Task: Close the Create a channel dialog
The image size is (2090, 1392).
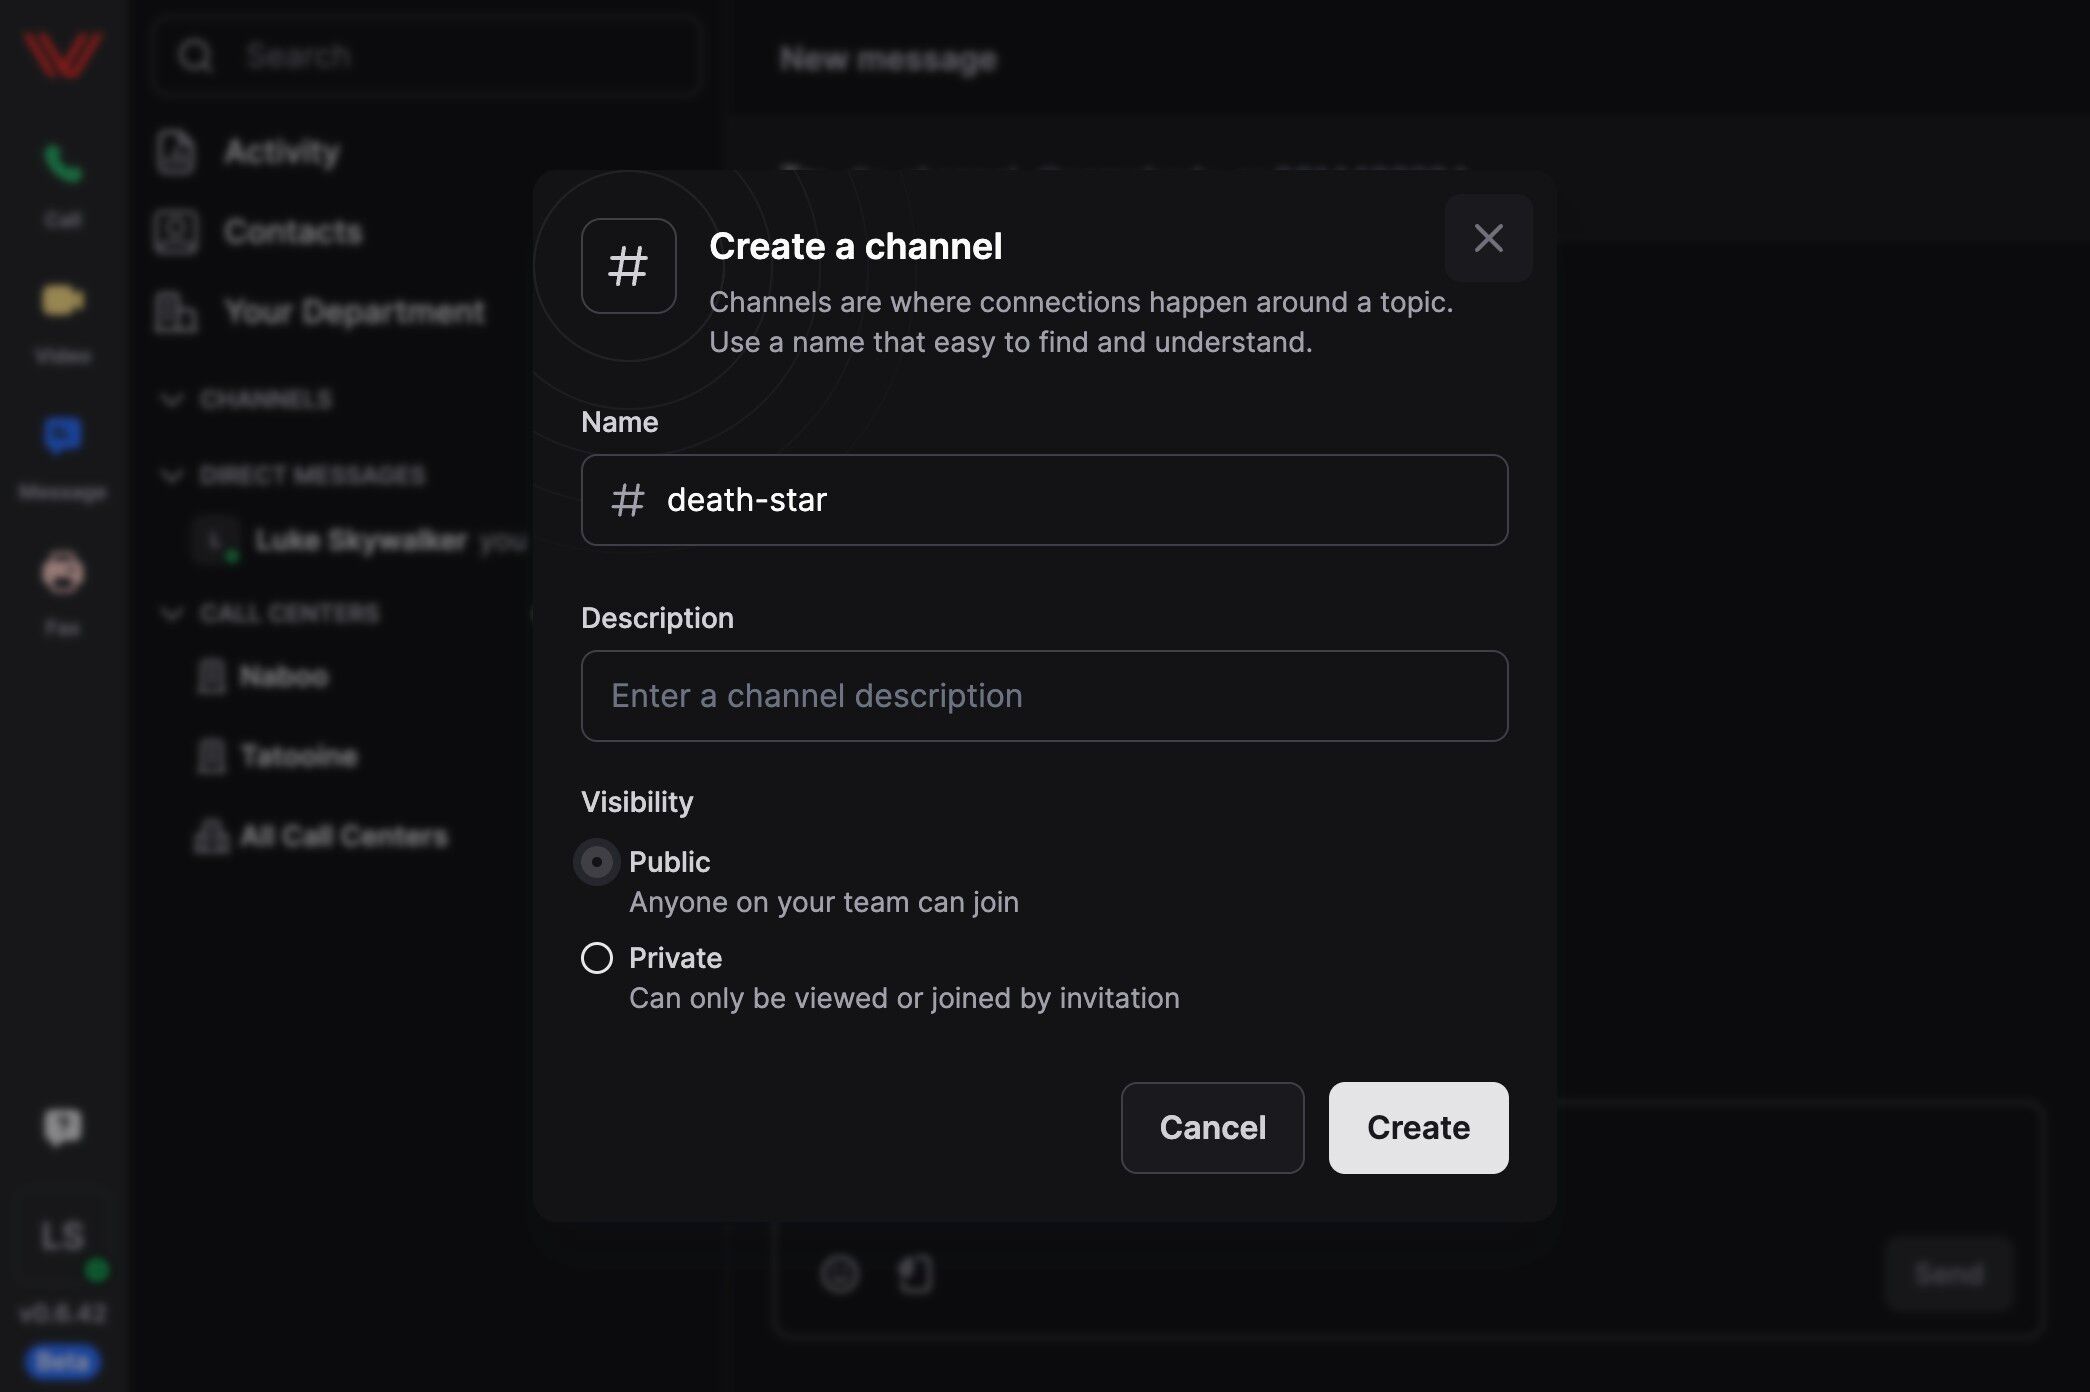Action: click(1488, 238)
